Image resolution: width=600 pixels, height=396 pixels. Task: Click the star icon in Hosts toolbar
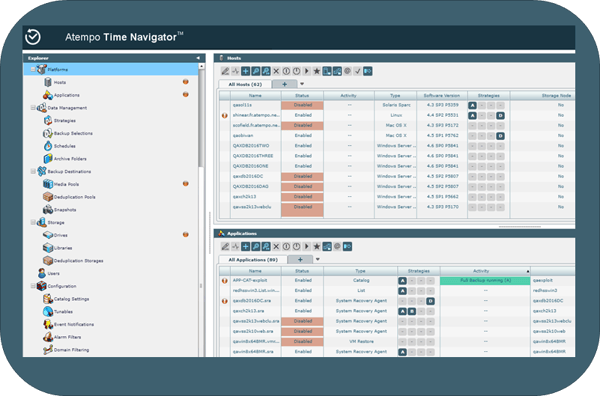click(x=317, y=71)
